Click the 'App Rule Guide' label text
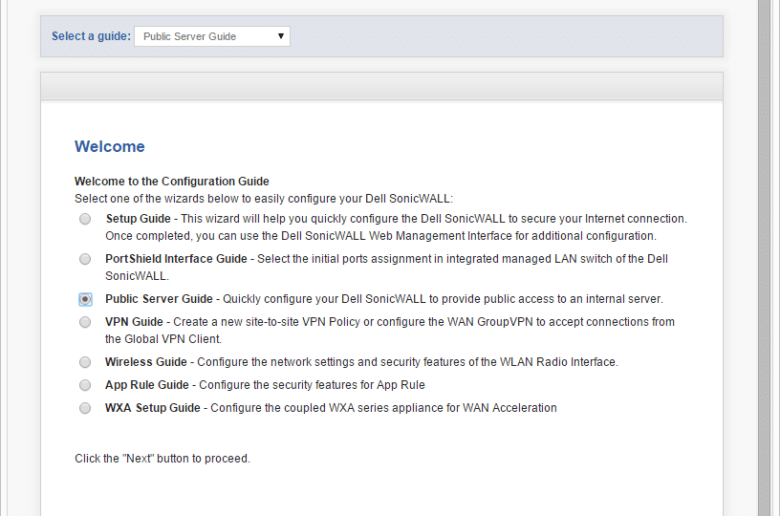 [147, 385]
